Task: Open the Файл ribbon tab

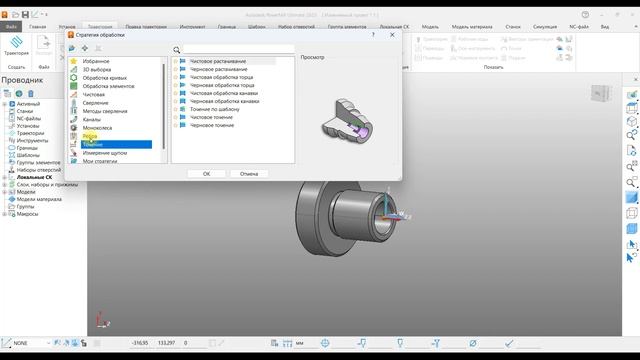Action: tap(11, 27)
